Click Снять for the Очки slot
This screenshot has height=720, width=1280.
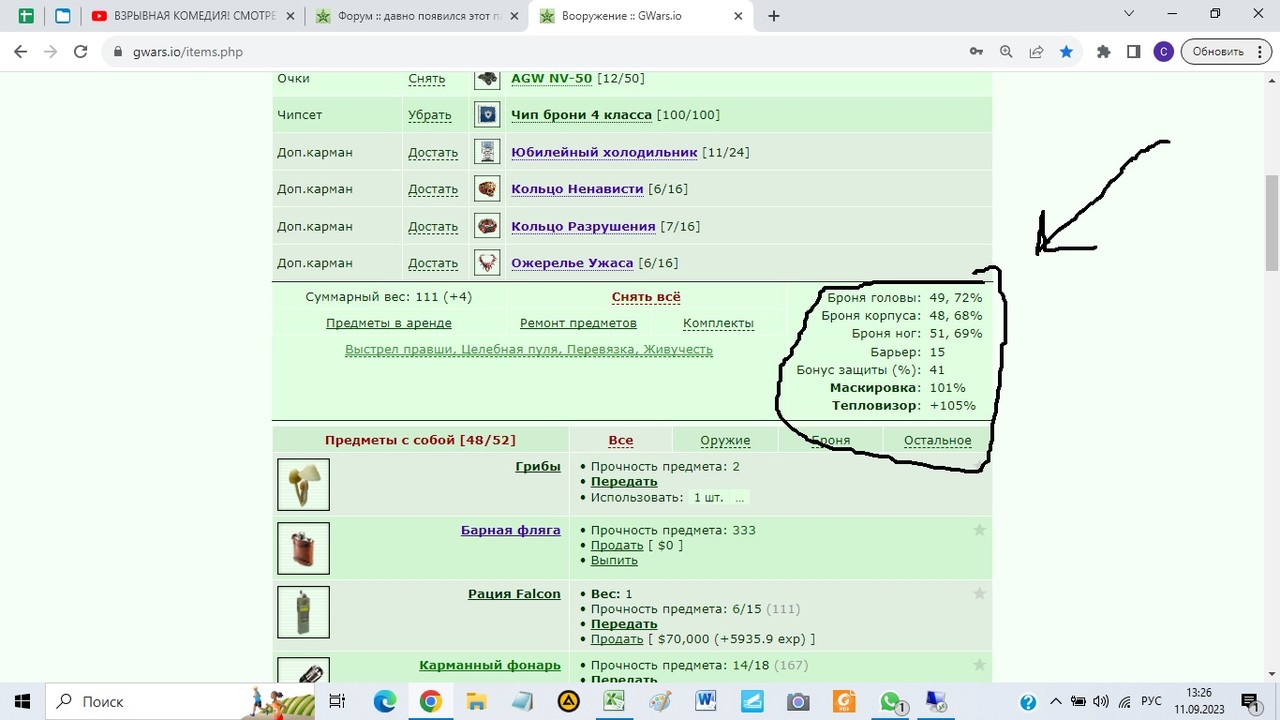426,78
